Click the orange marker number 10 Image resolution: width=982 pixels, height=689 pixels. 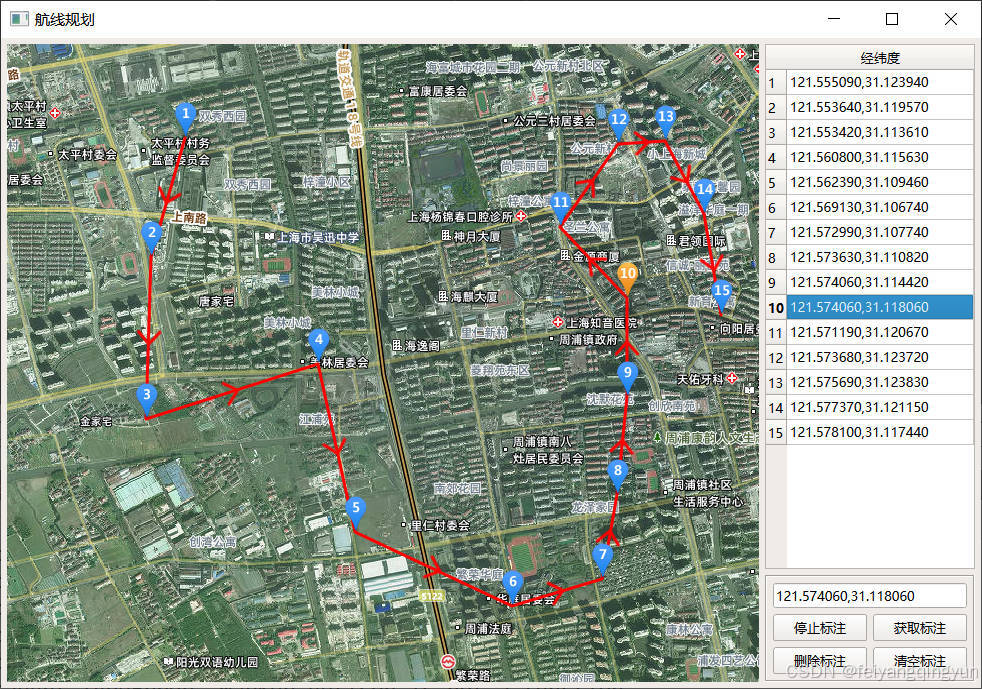pos(627,277)
